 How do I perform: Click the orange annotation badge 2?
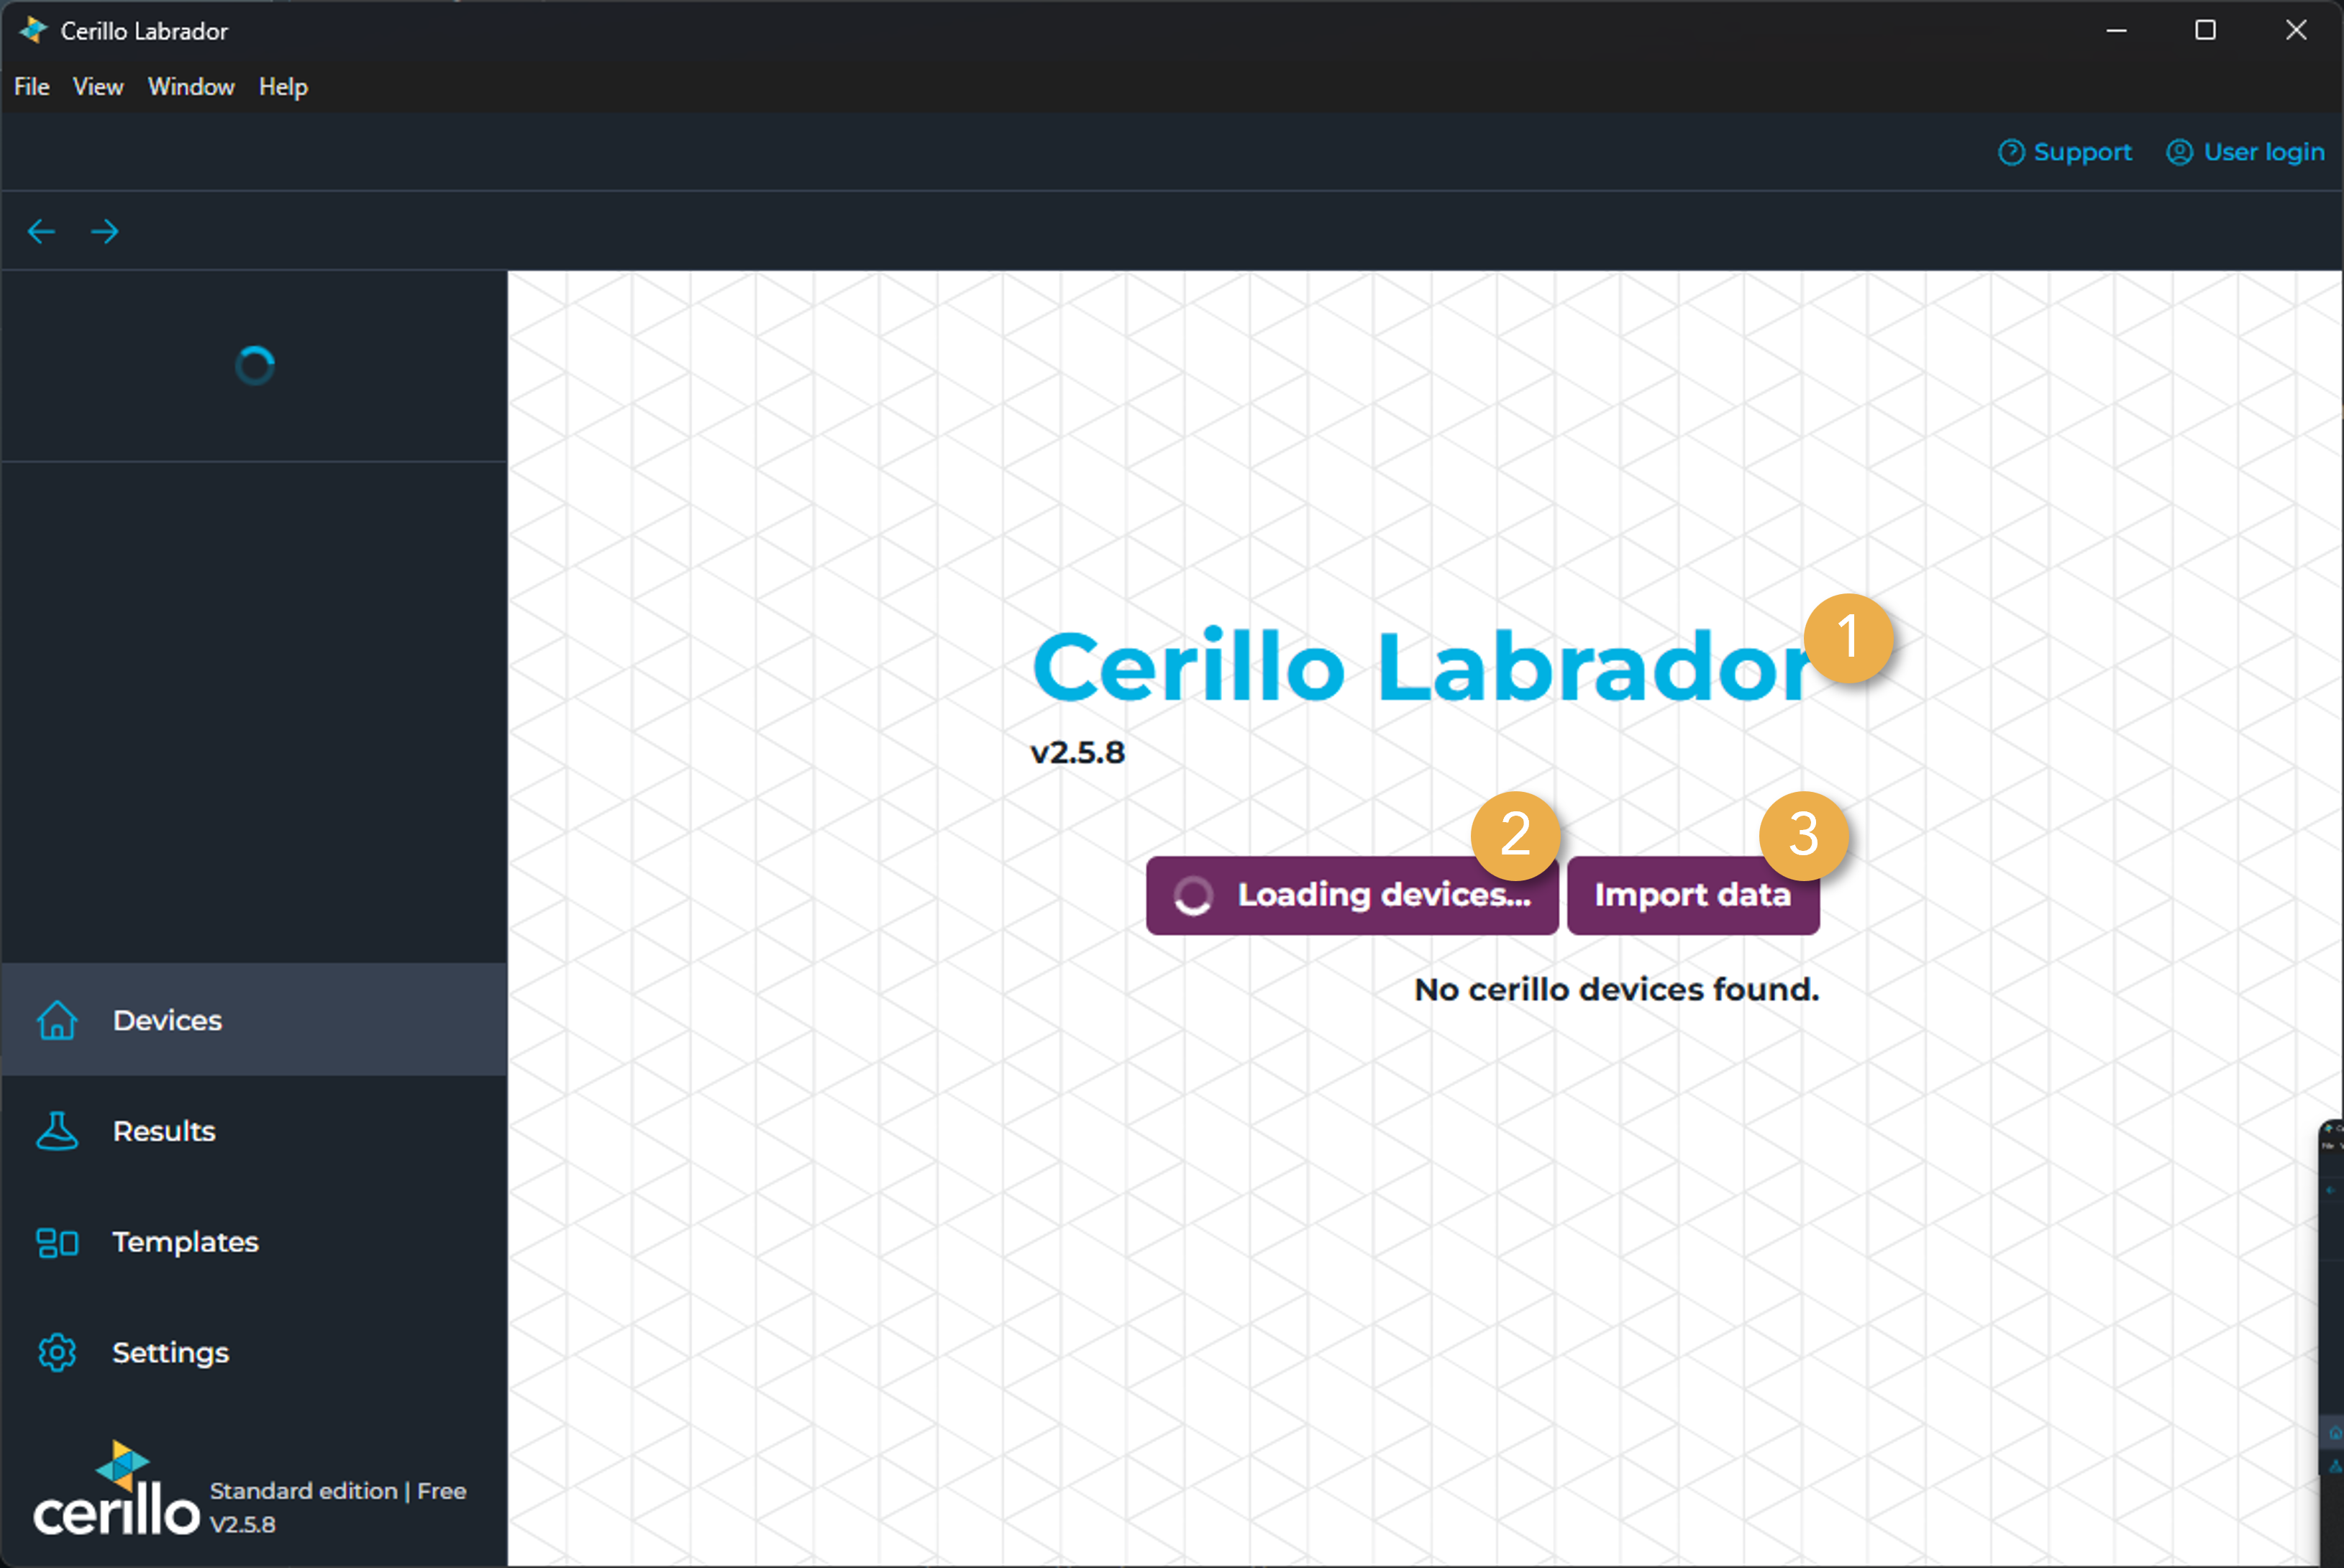1515,835
